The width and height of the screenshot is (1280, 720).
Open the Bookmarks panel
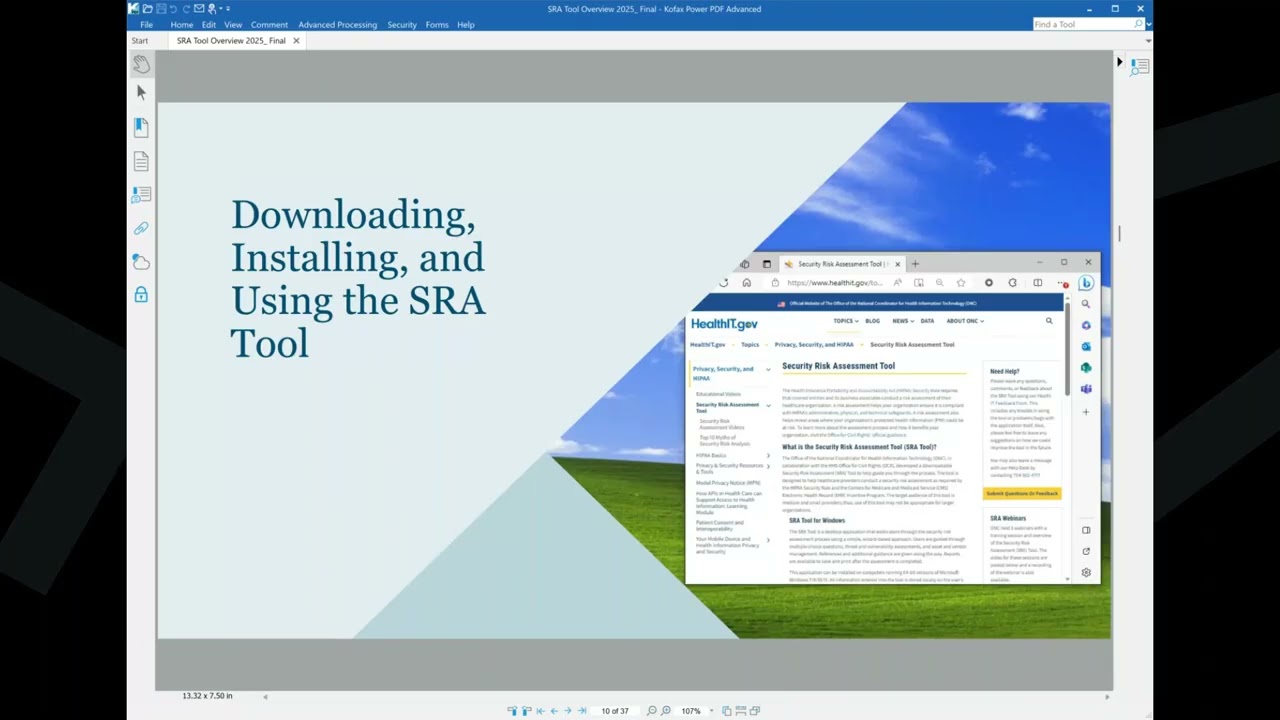pos(141,127)
